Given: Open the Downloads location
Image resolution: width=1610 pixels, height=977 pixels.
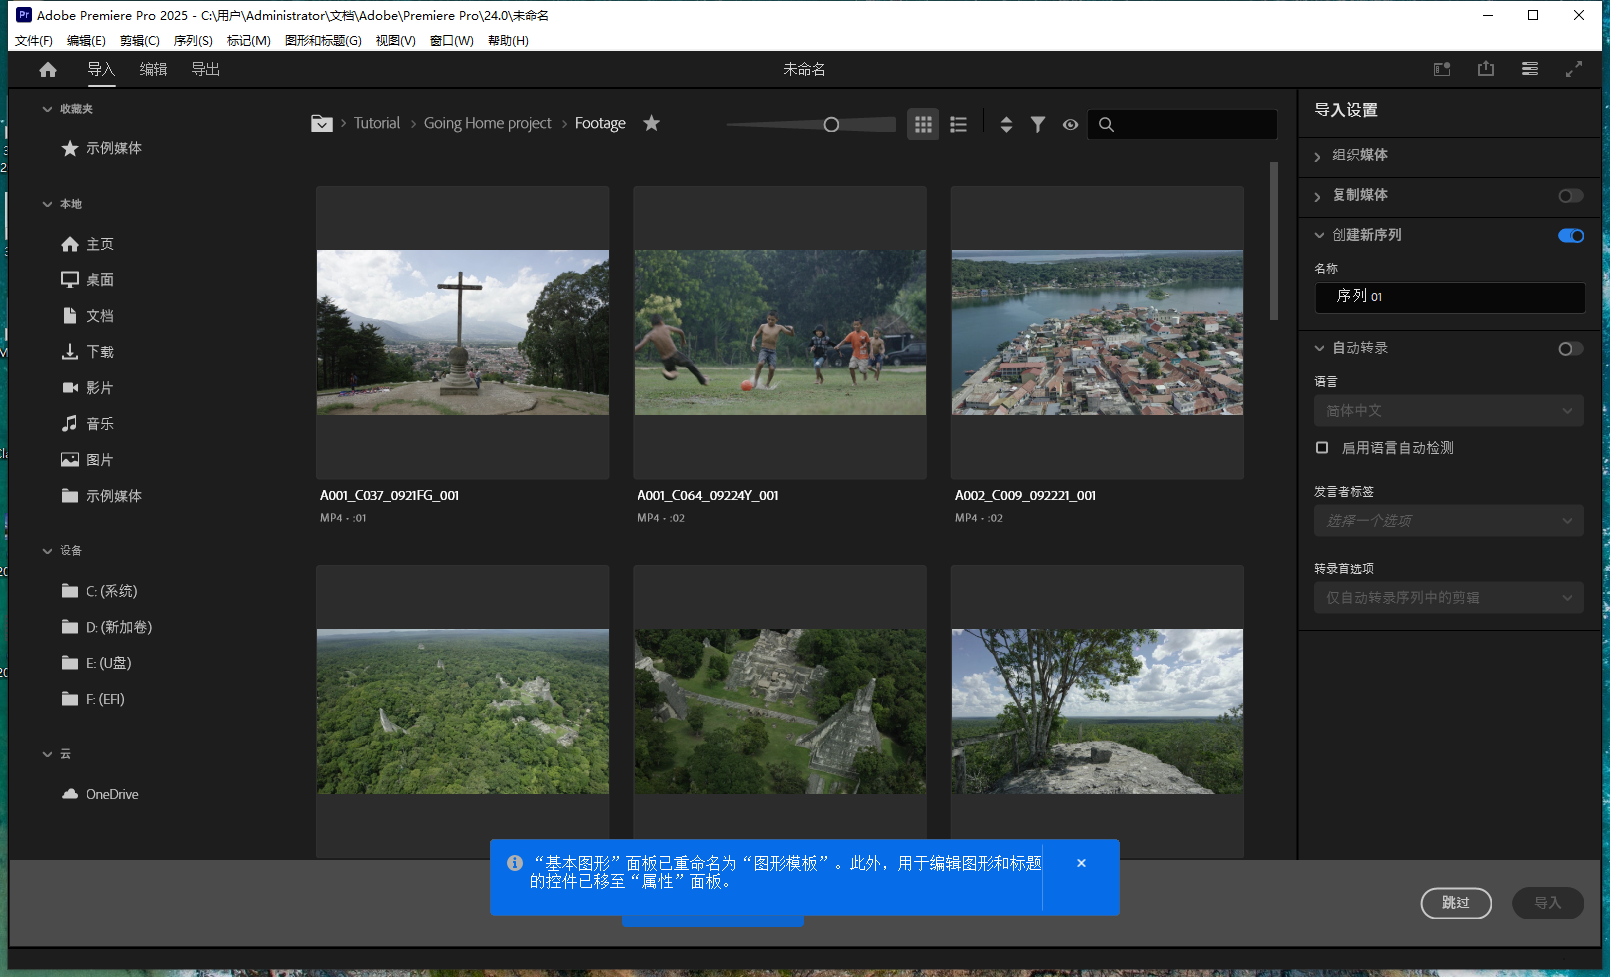Looking at the screenshot, I should [87, 352].
